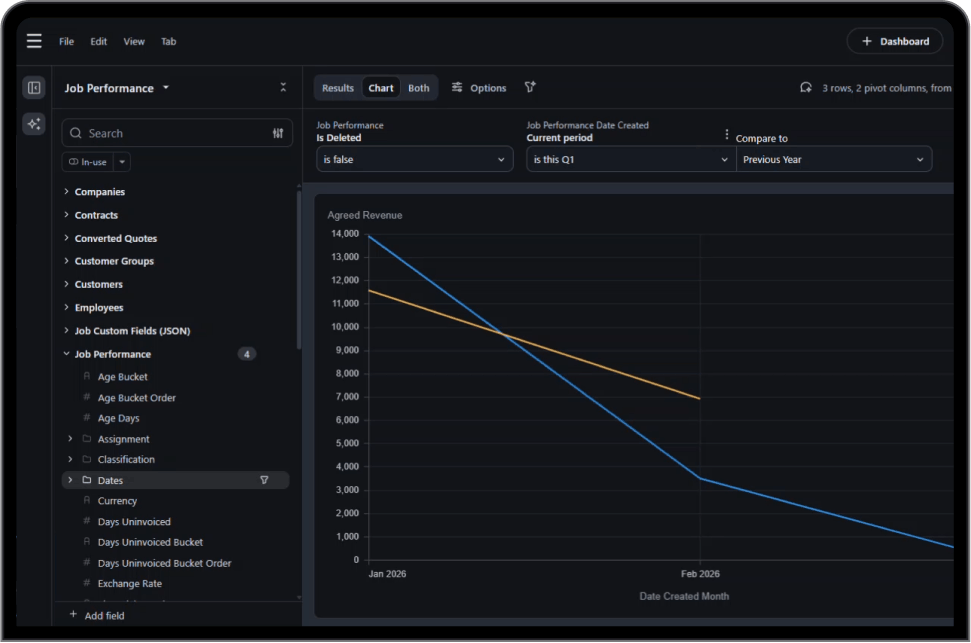The height and width of the screenshot is (643, 971).
Task: Expand Job Custom Fields (JSON) group
Action: coord(66,330)
